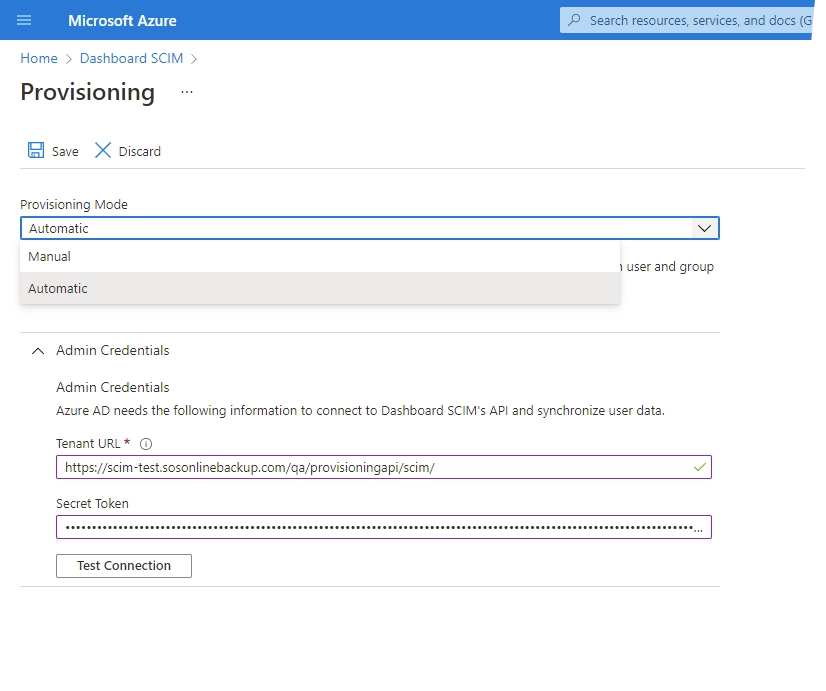Open the Azure portal hamburger menu
Screen dimensions: 826x691
pyautogui.click(x=24, y=21)
